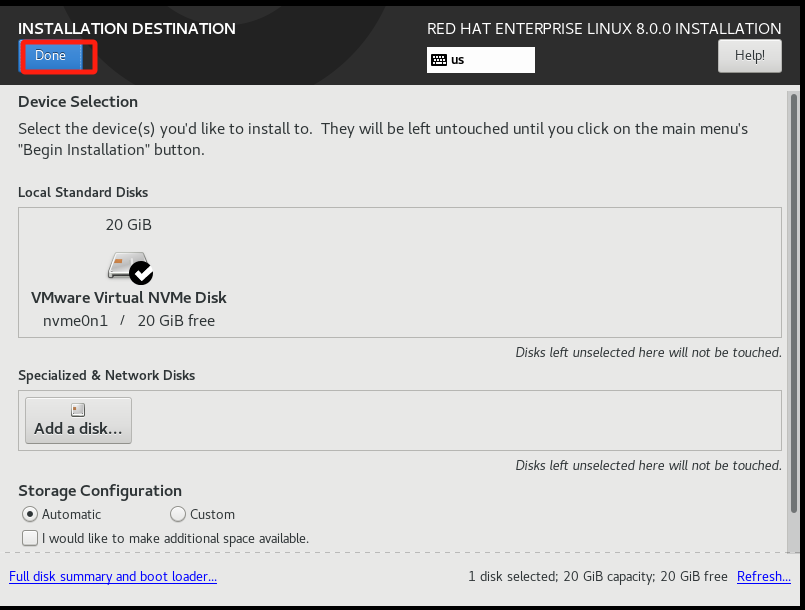Click the "20 GiB" size label above the disk
The image size is (805, 610).
tap(129, 225)
